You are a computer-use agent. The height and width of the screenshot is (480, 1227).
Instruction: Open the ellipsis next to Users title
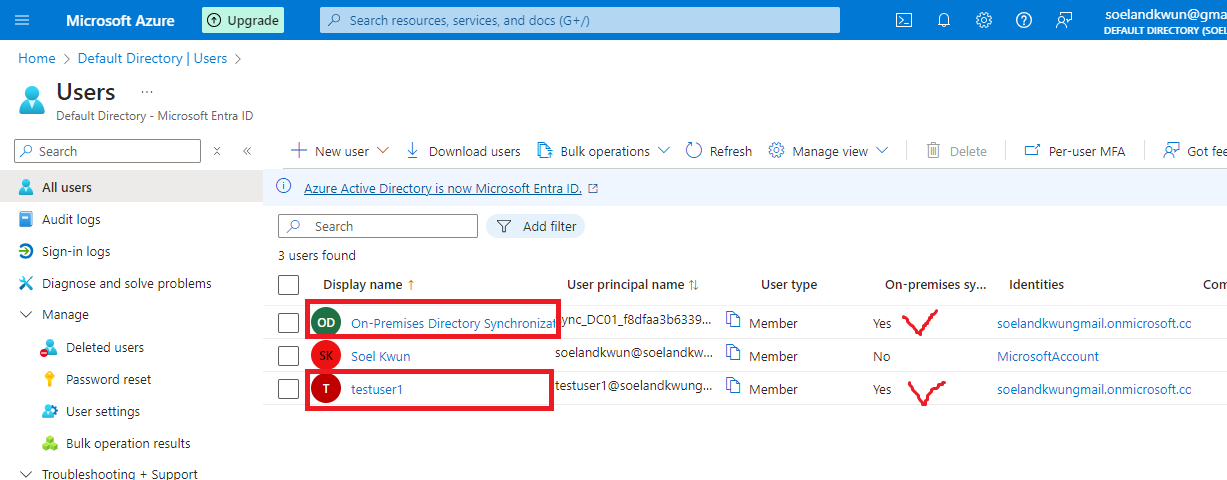pos(147,91)
